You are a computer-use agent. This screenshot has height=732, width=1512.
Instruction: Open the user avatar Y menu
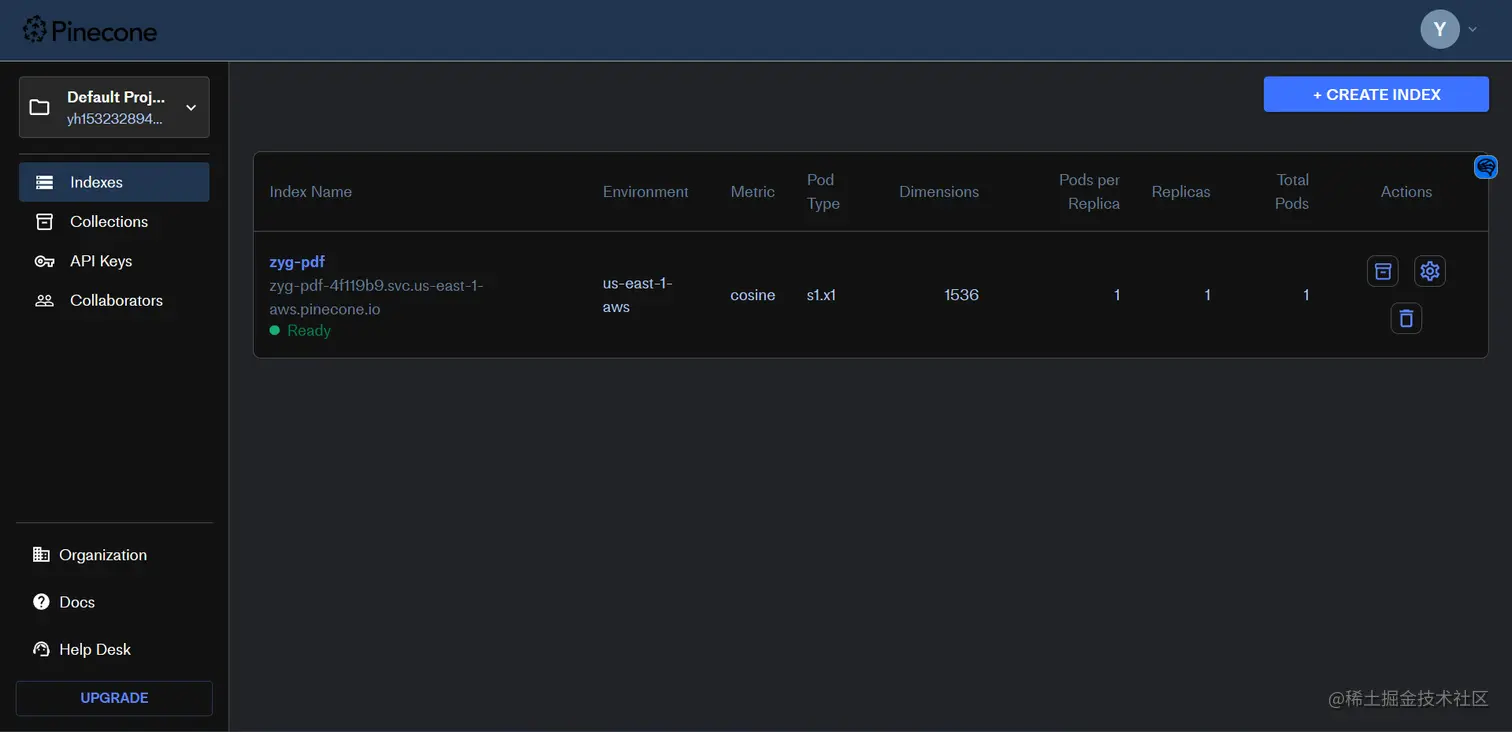(1440, 29)
